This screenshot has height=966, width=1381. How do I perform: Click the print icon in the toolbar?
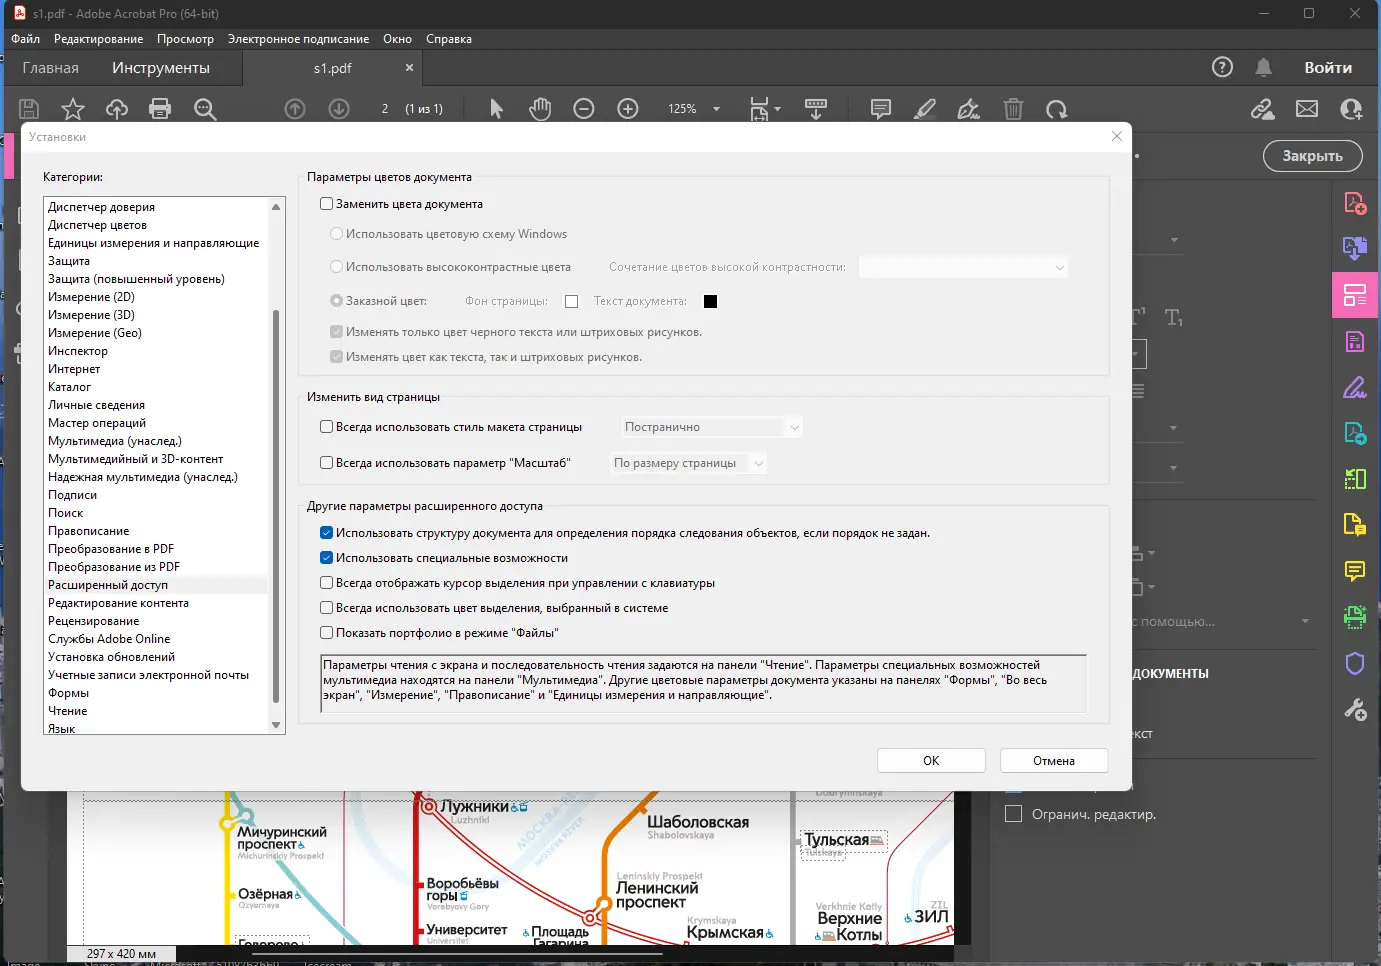click(x=160, y=109)
